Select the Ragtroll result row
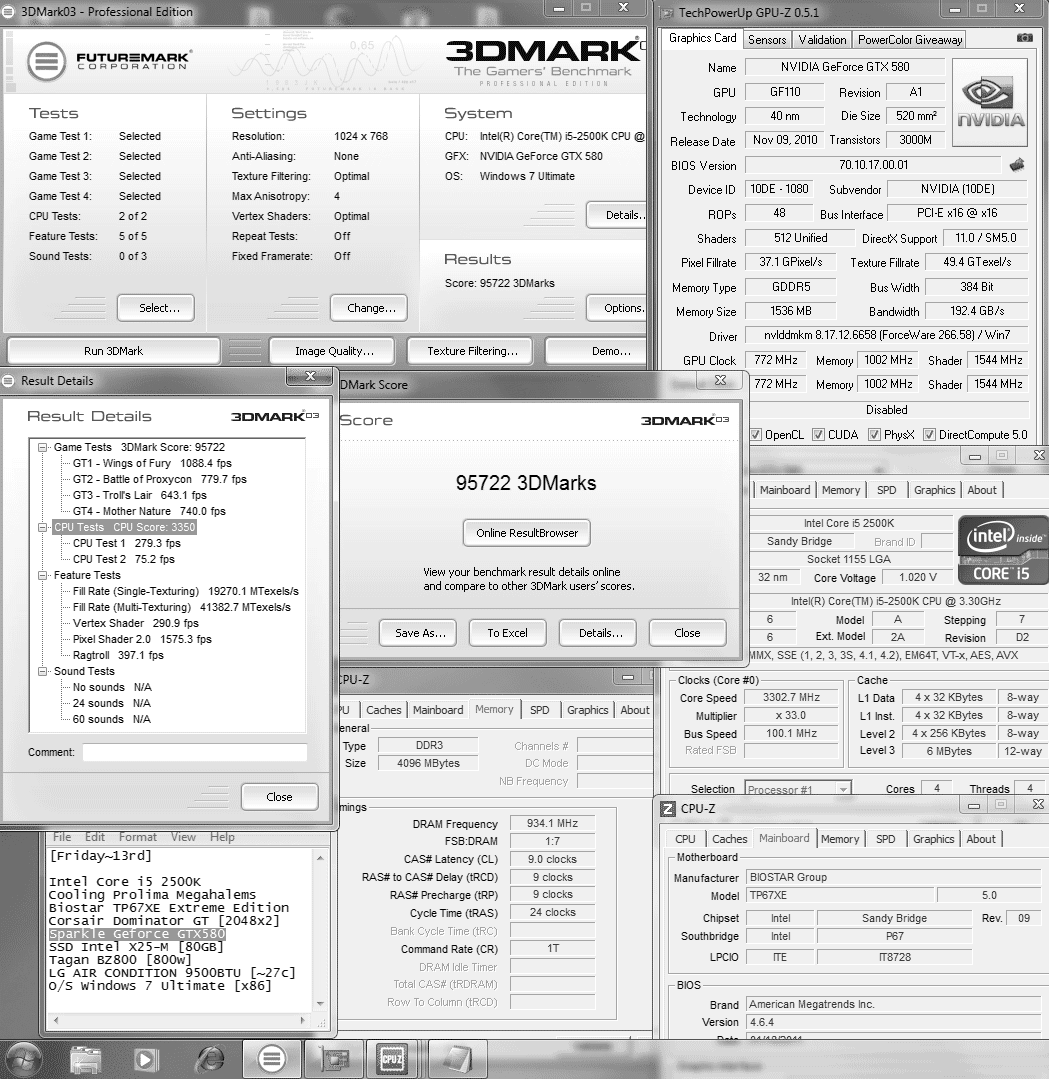The width and height of the screenshot is (1049, 1079). tap(118, 655)
